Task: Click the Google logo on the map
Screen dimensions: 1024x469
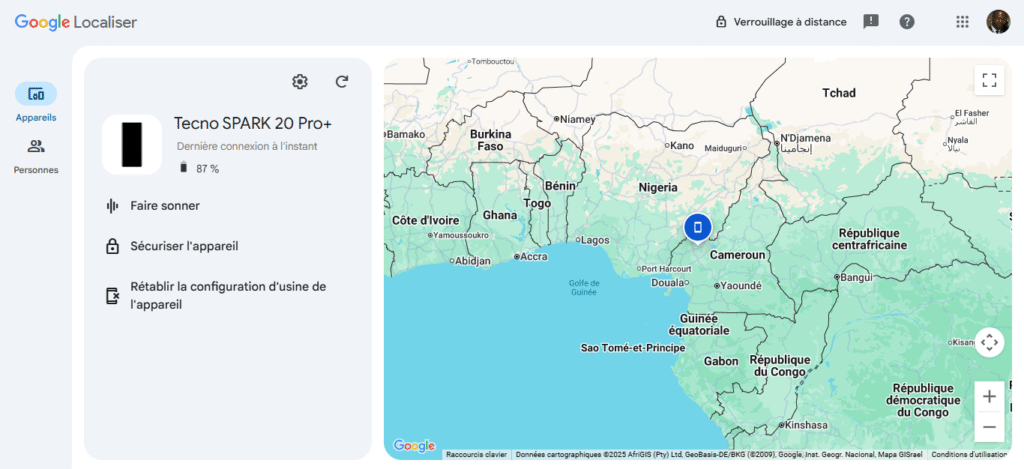Action: [414, 446]
